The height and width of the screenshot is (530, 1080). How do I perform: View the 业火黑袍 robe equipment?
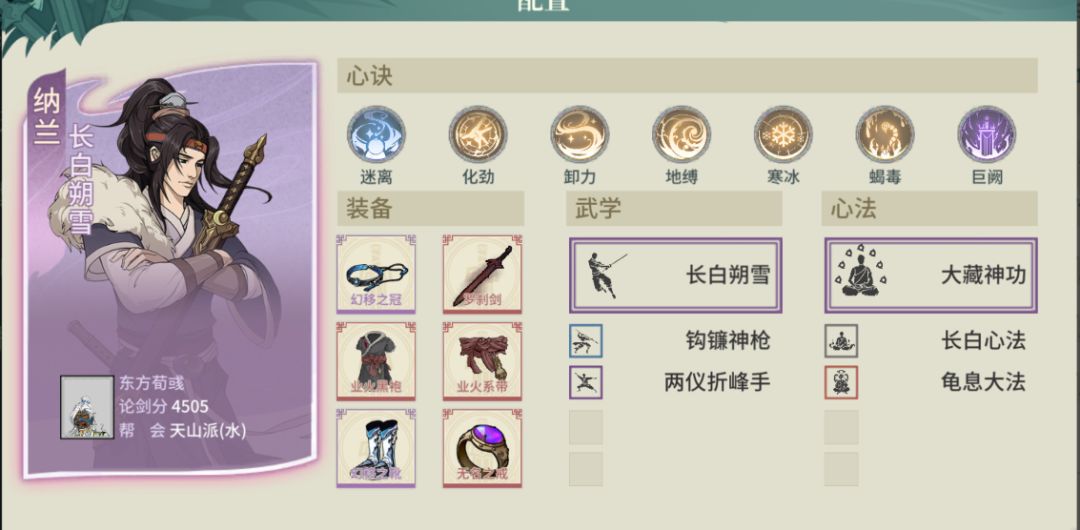376,361
